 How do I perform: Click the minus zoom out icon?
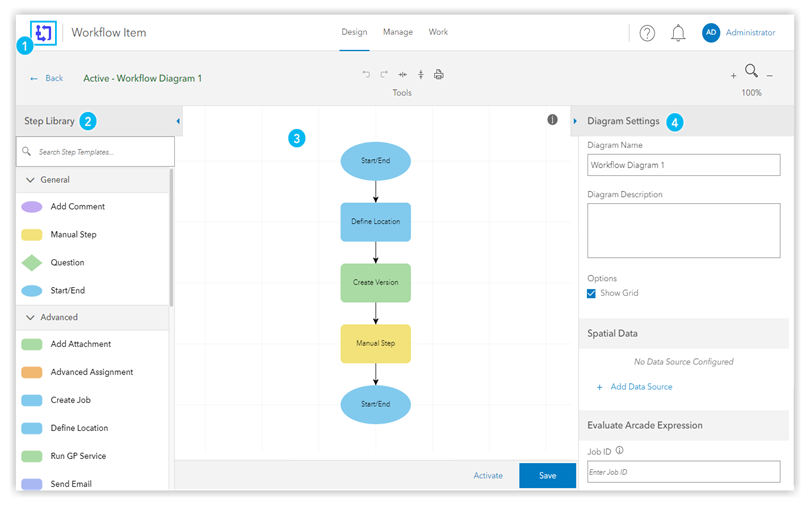click(769, 76)
